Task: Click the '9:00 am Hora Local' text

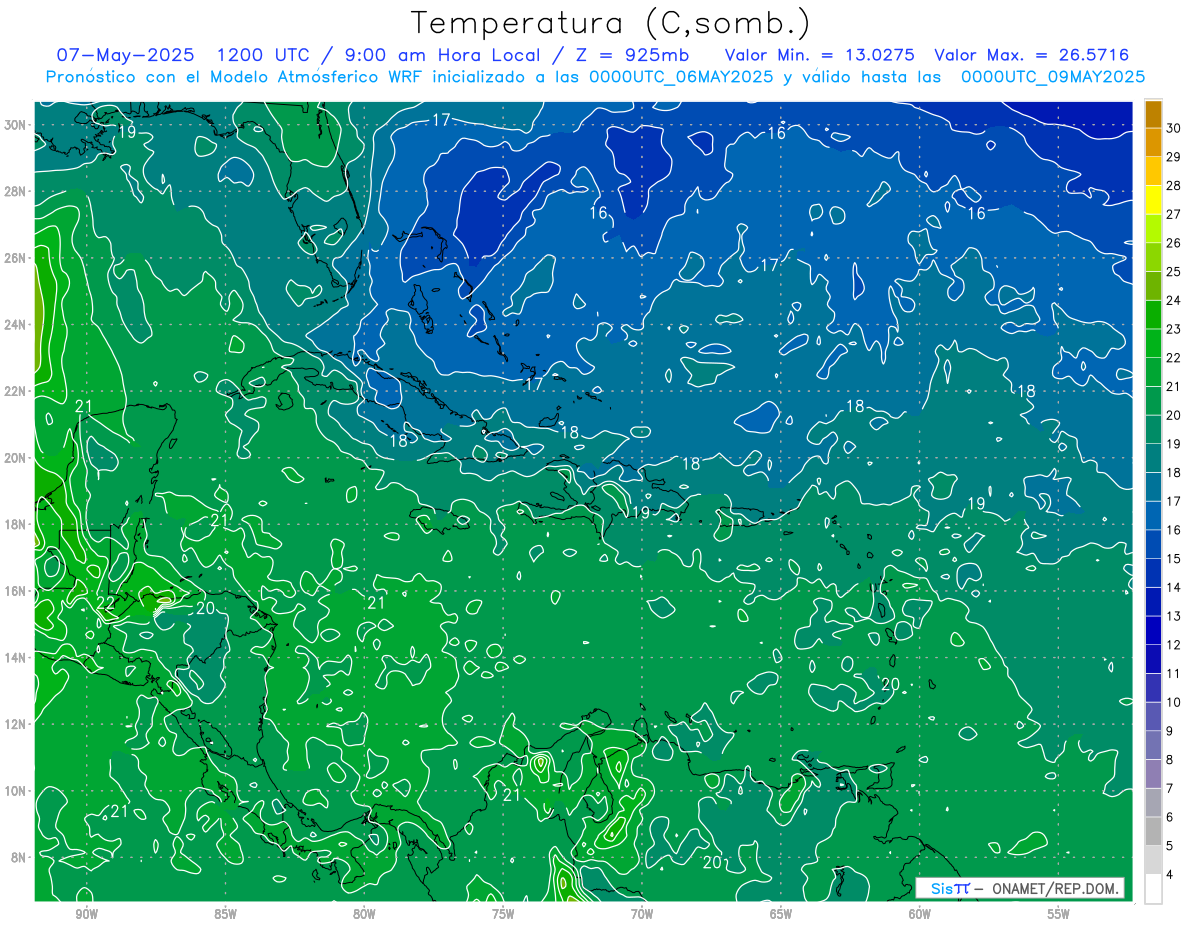Action: coord(440,55)
